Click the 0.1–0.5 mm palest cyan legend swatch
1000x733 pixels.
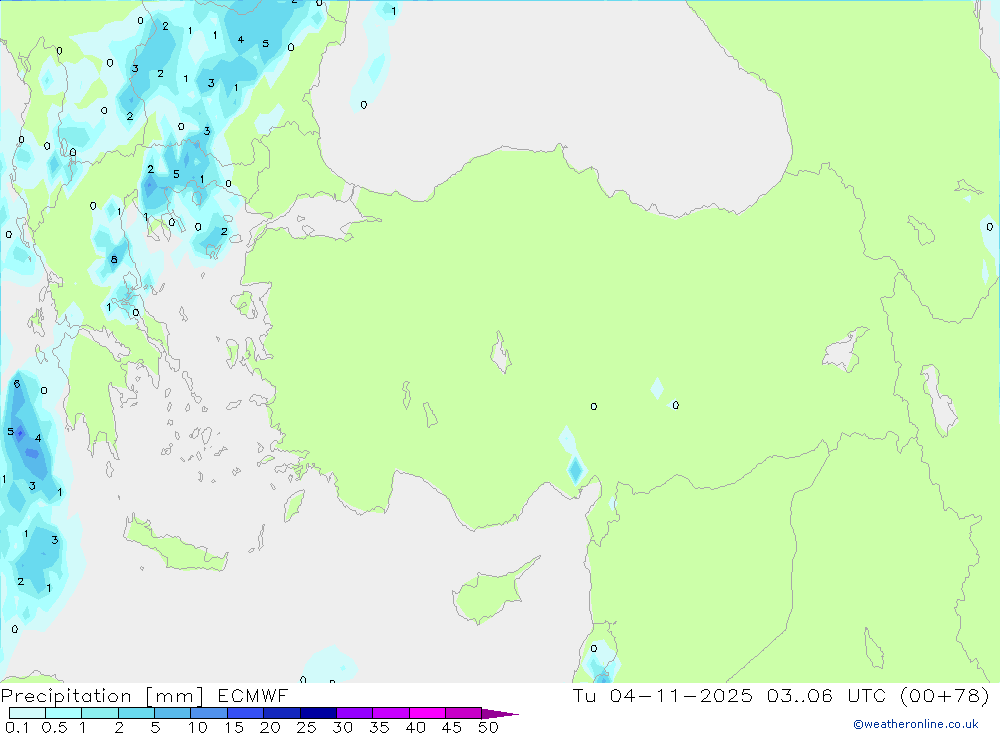[27, 713]
